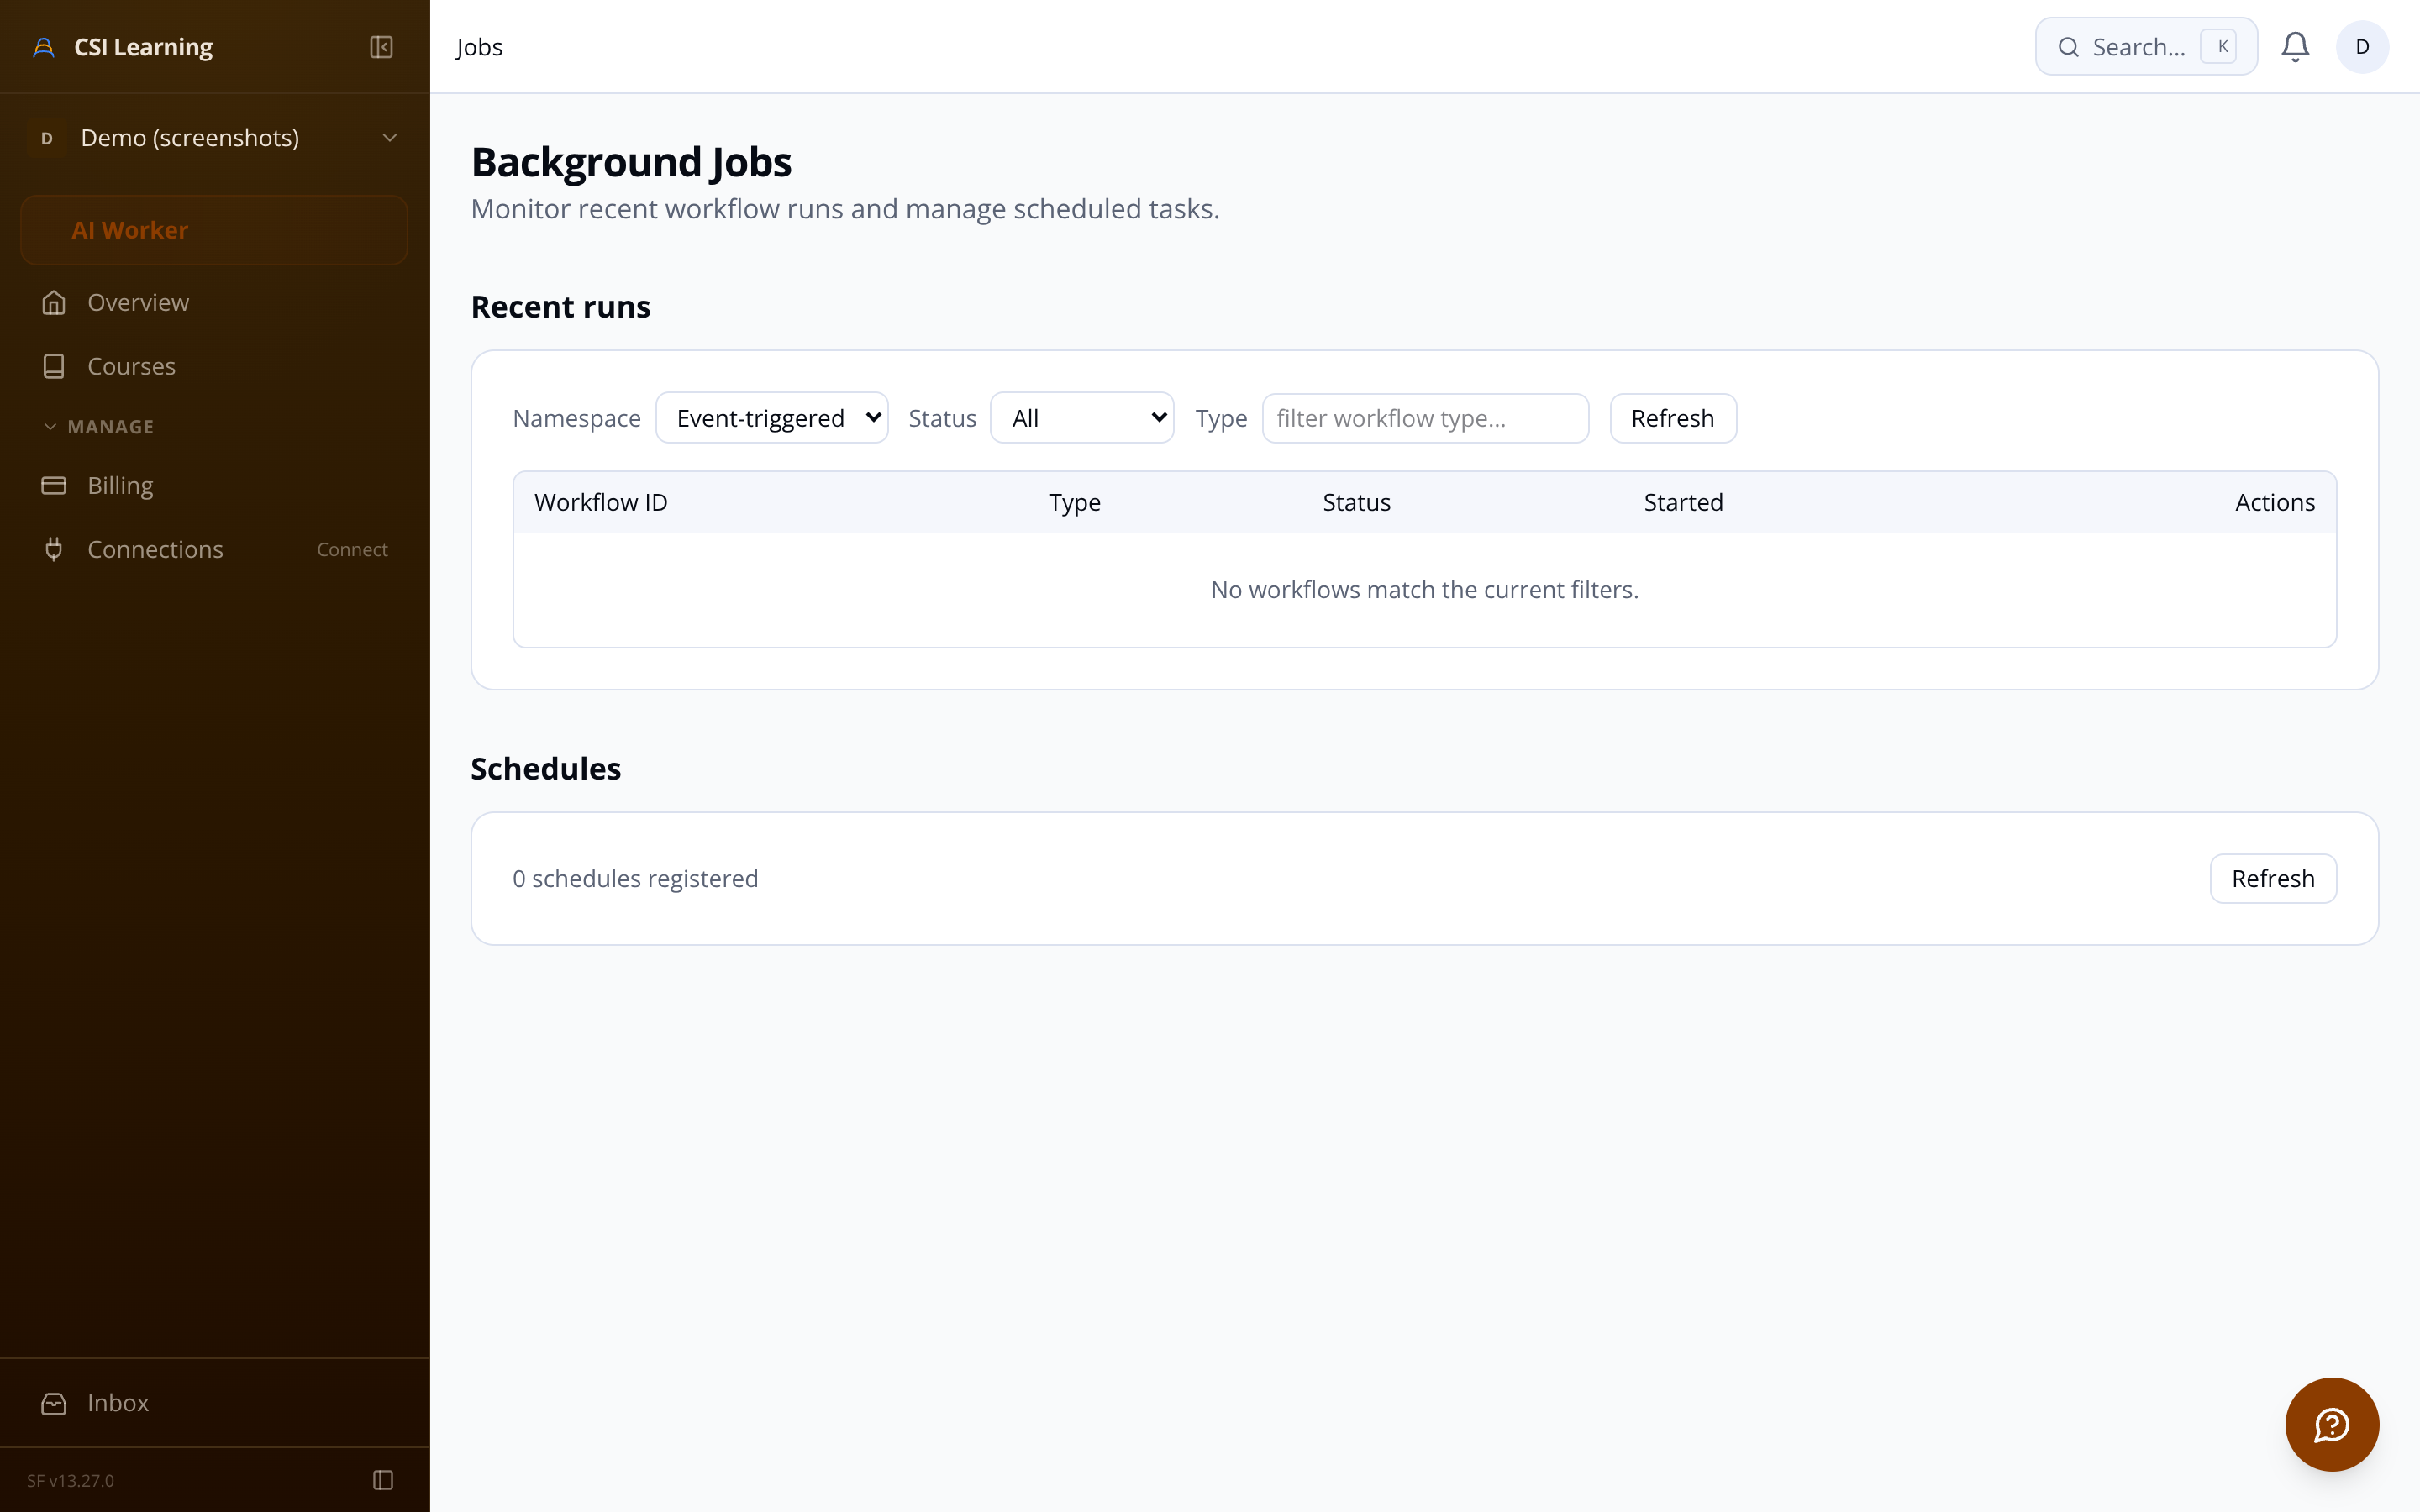
Task: Click the Connections plug icon
Action: 54,549
